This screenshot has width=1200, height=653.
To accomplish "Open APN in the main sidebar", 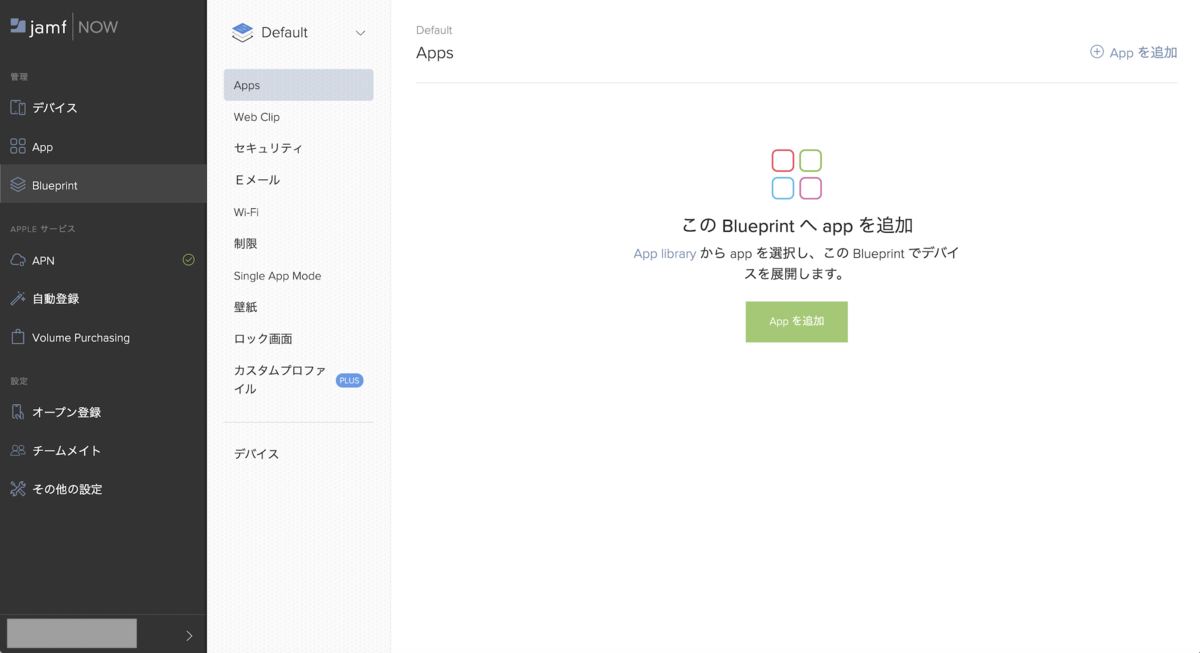I will click(x=103, y=260).
